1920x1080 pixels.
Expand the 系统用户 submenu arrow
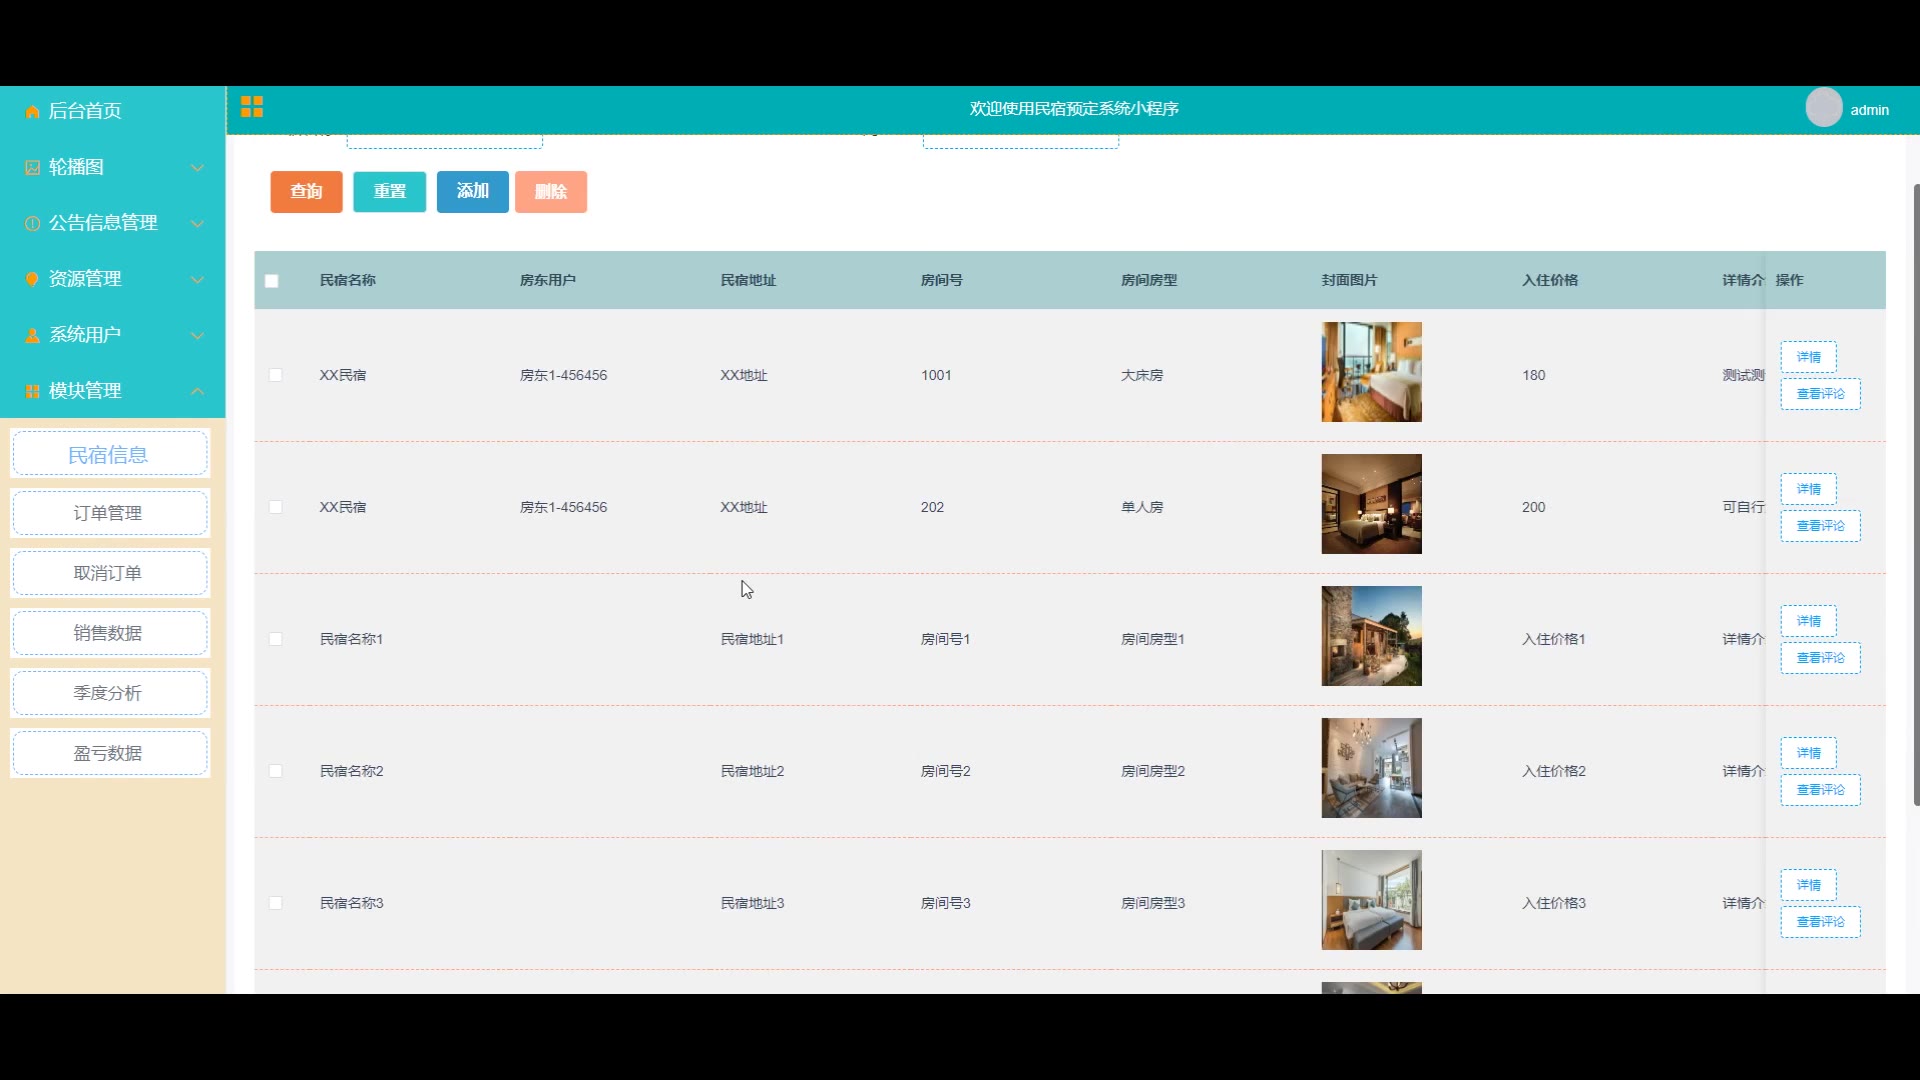[x=197, y=335]
